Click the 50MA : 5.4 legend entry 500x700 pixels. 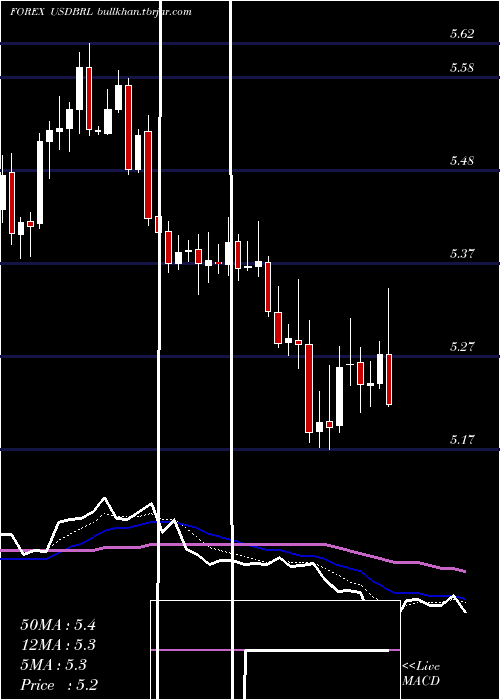(x=58, y=625)
